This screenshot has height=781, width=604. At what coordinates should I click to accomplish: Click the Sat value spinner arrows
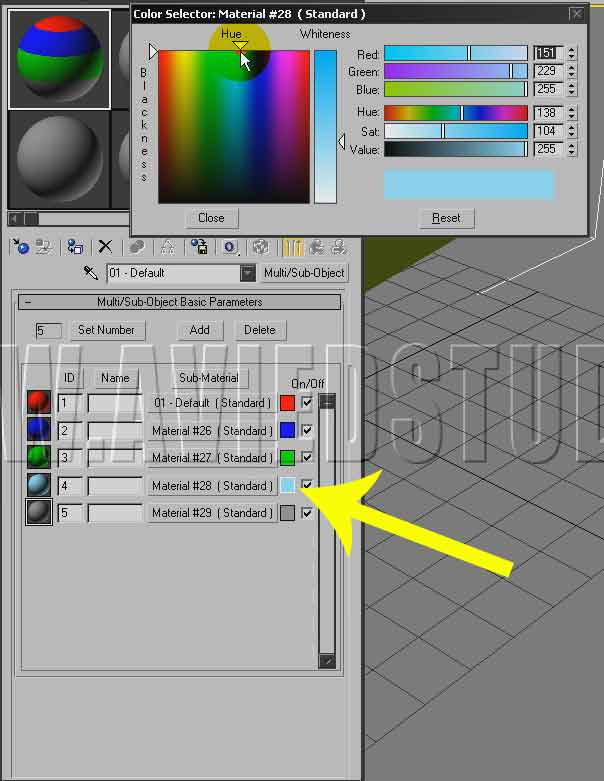(x=572, y=131)
